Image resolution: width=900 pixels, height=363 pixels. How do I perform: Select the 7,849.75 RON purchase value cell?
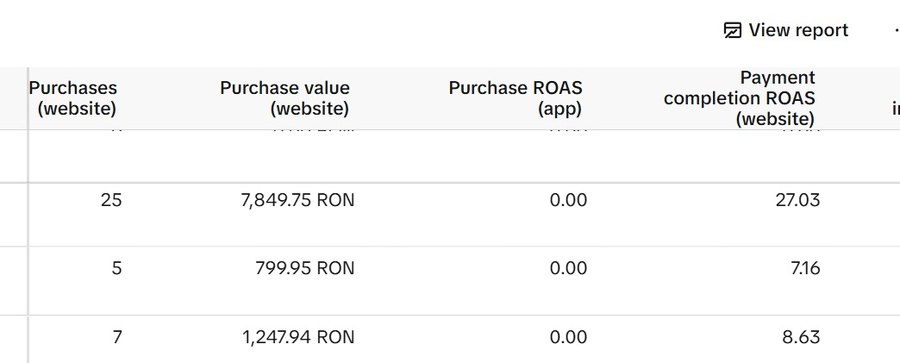point(297,200)
